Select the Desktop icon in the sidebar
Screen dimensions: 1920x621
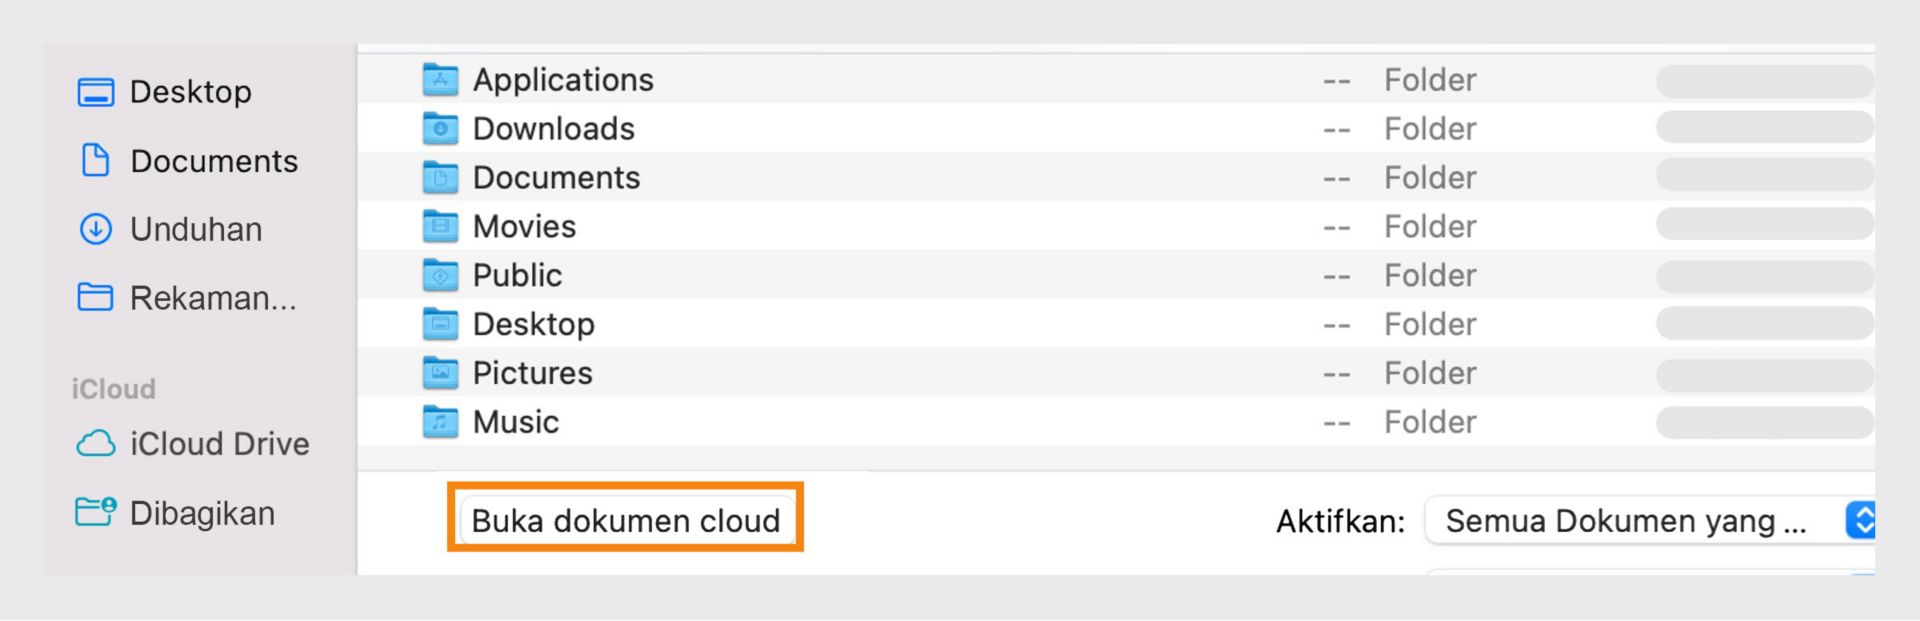(95, 91)
